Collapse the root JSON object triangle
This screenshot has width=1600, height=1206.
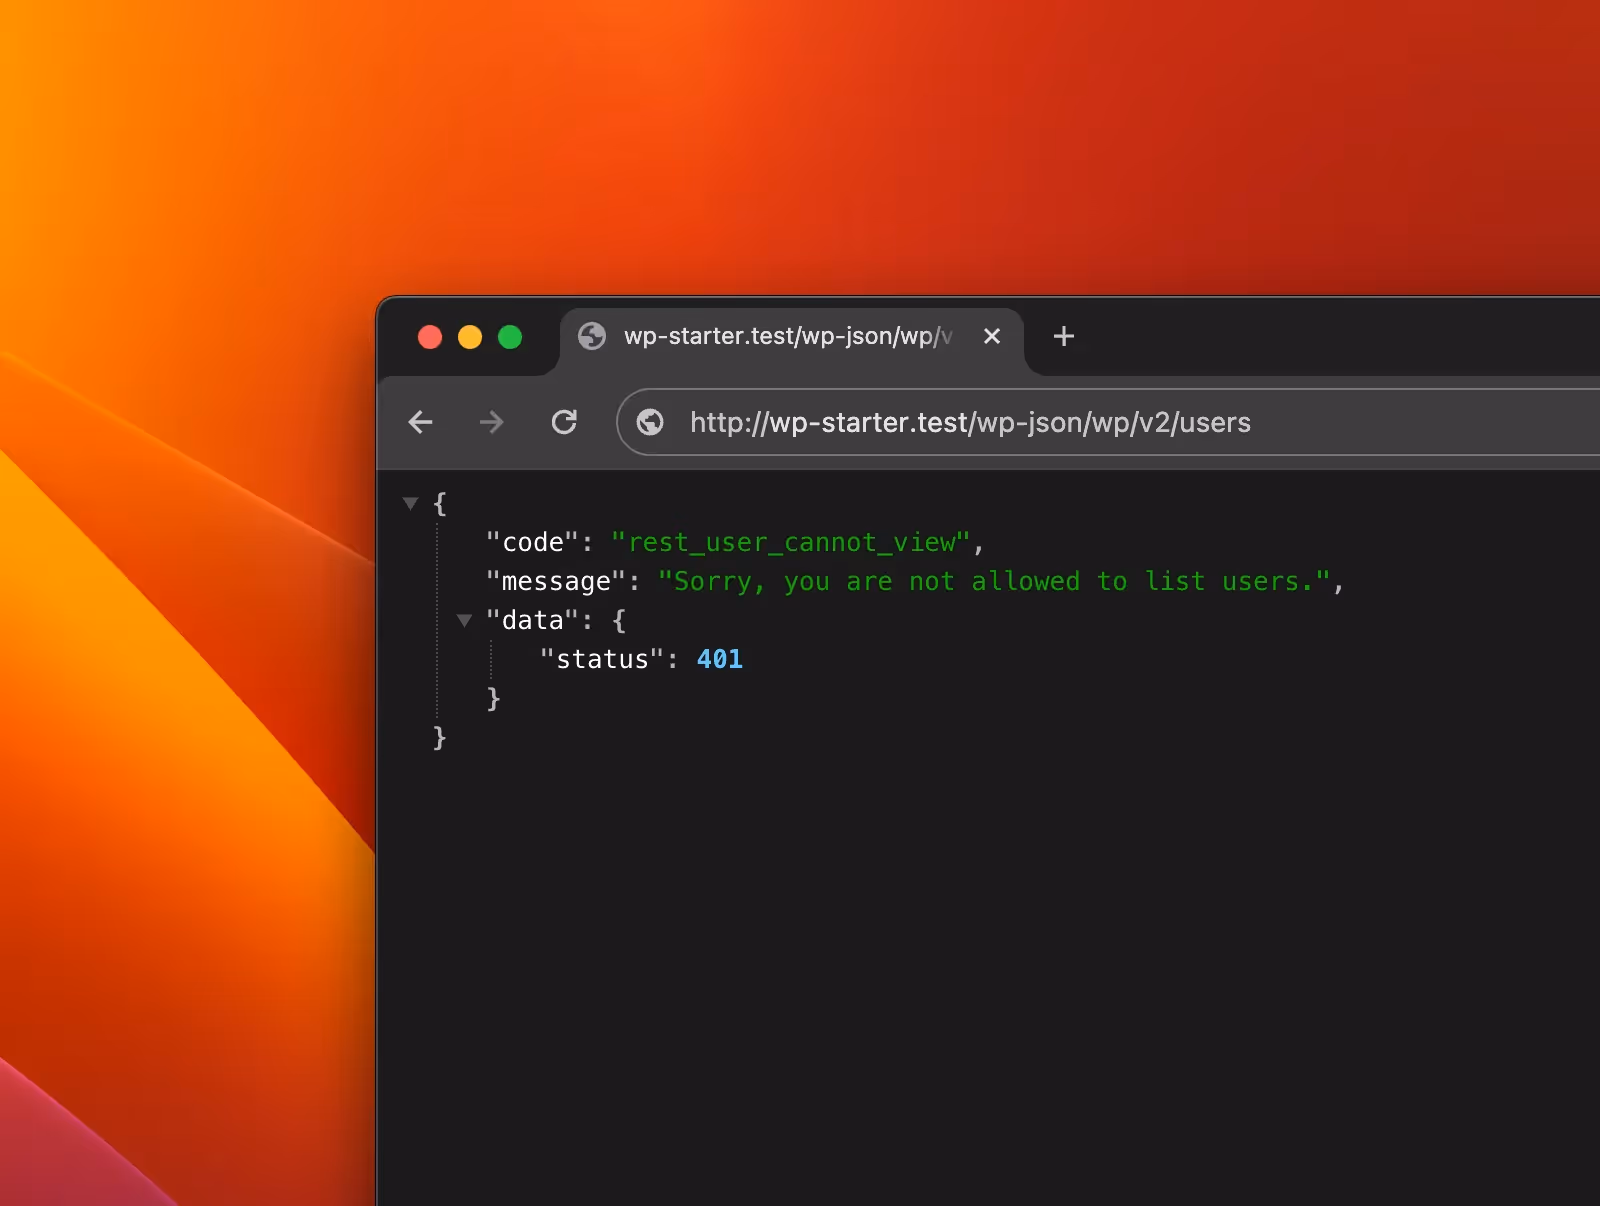410,503
